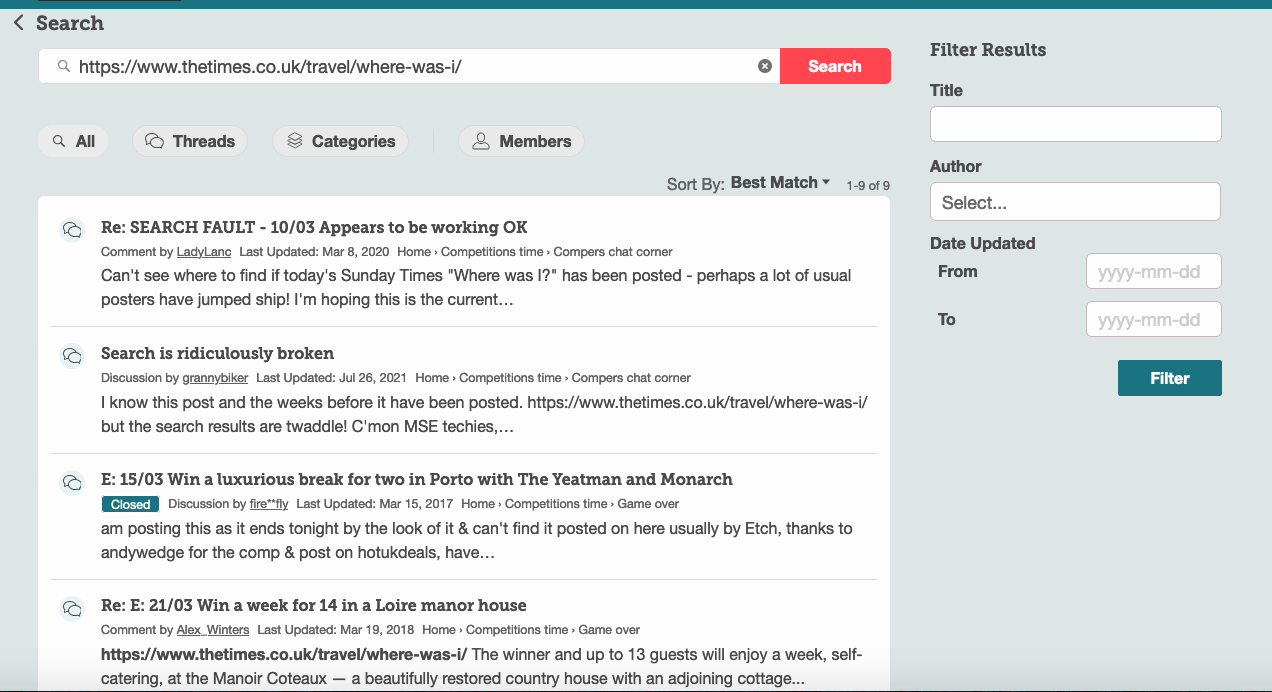Click the Title filter input
This screenshot has width=1272, height=692.
click(x=1076, y=124)
